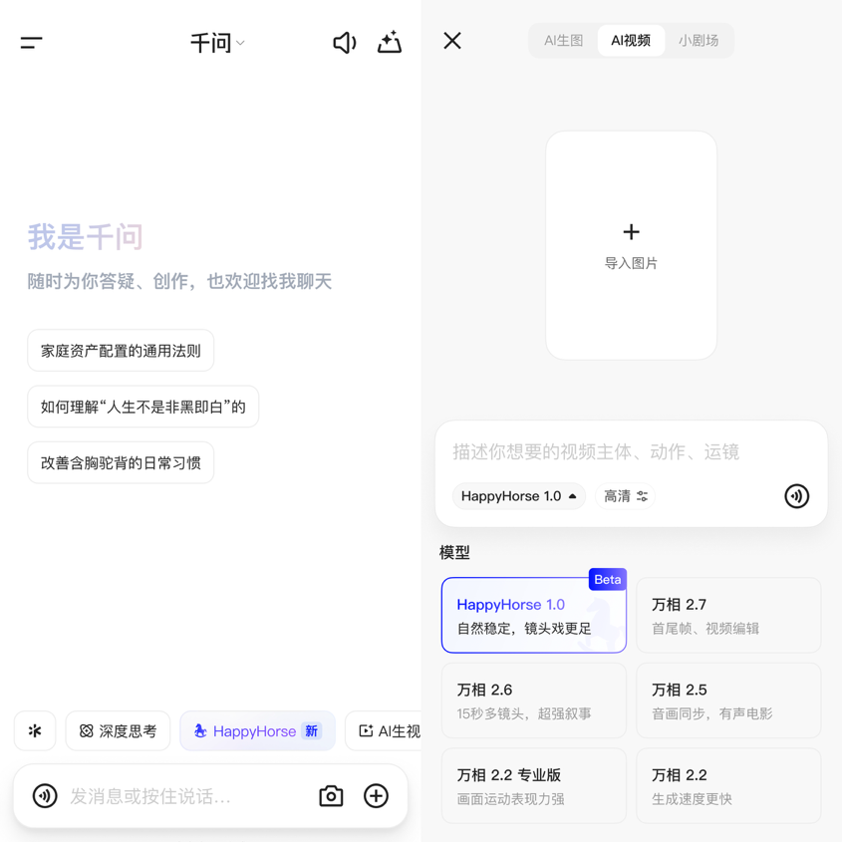Image resolution: width=846 pixels, height=846 pixels.
Task: Start a new chat with sparkle icon
Action: [389, 42]
